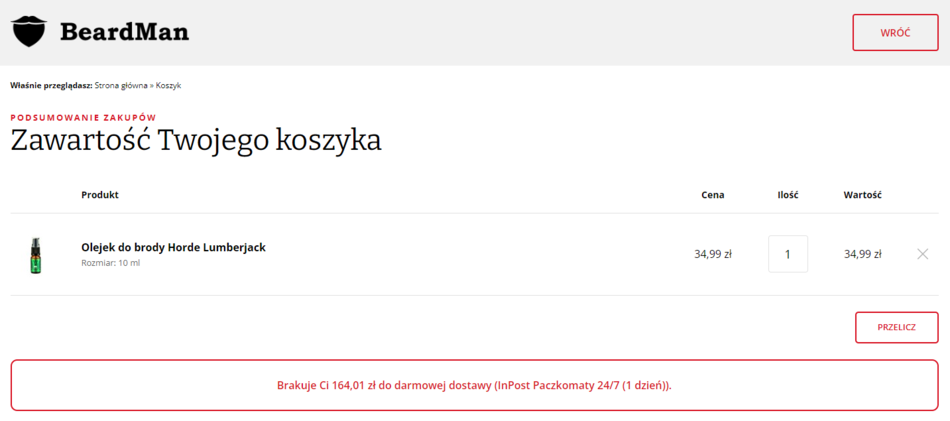Viewport: 950px width, 421px height.
Task: Focus the product quantity input field
Action: [x=788, y=254]
